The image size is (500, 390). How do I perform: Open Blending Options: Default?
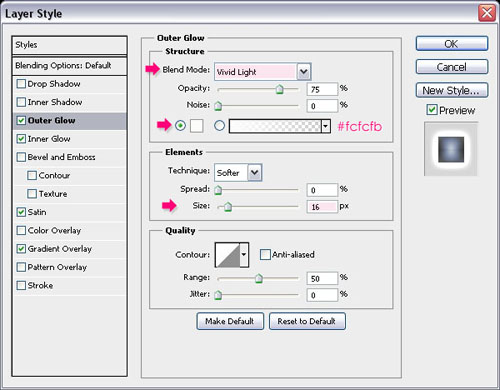70,66
